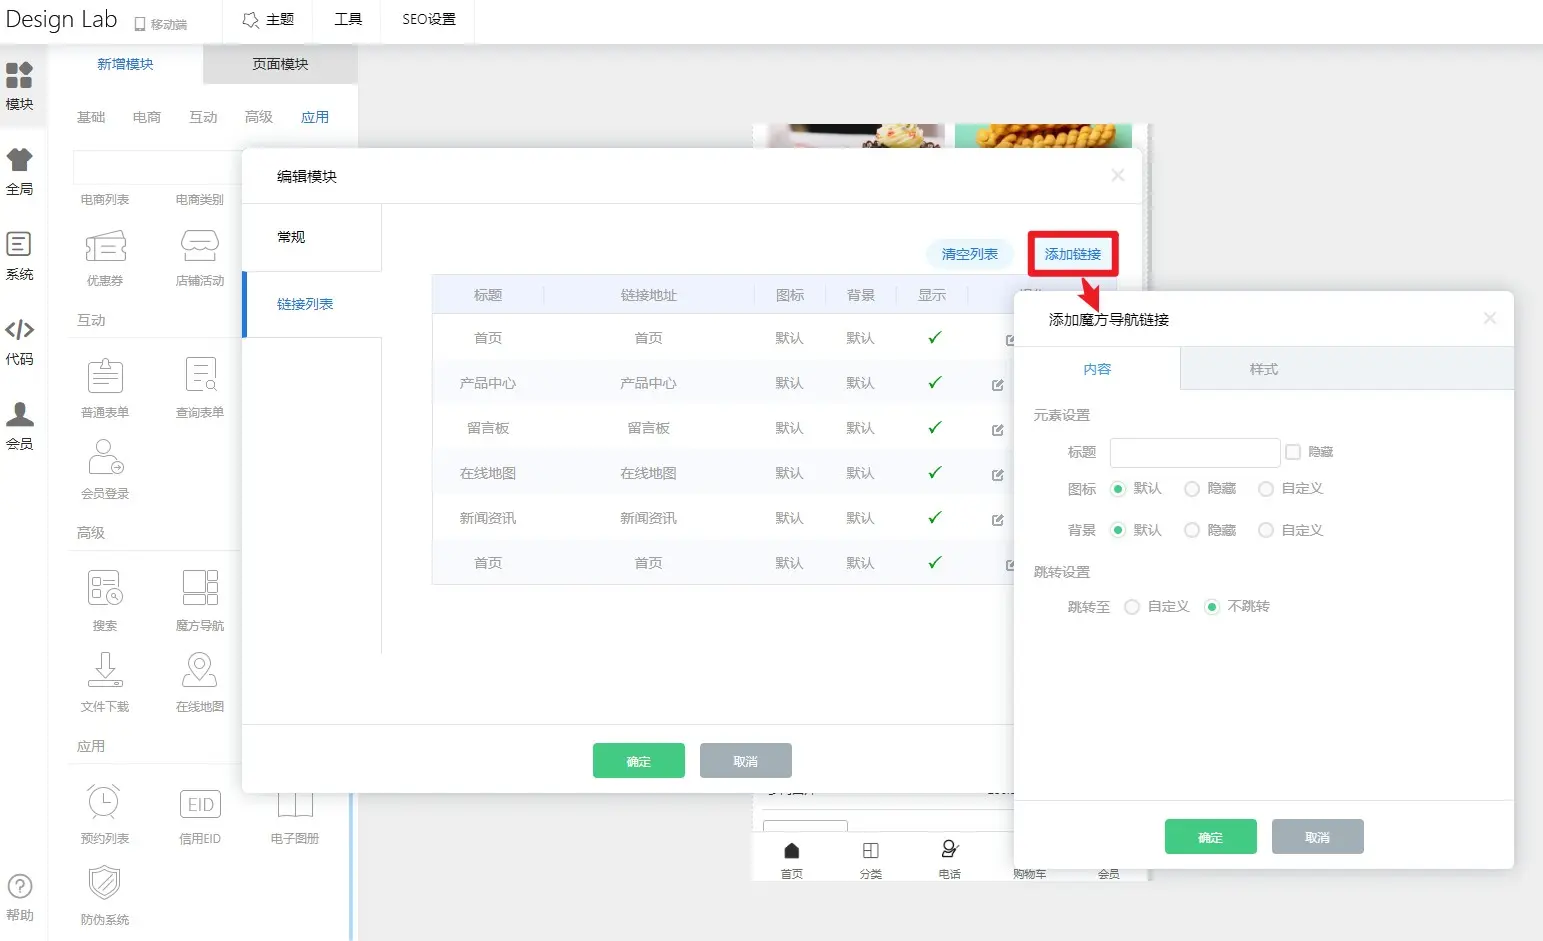The width and height of the screenshot is (1543, 941).
Task: Click the 清空列表 button
Action: [969, 254]
